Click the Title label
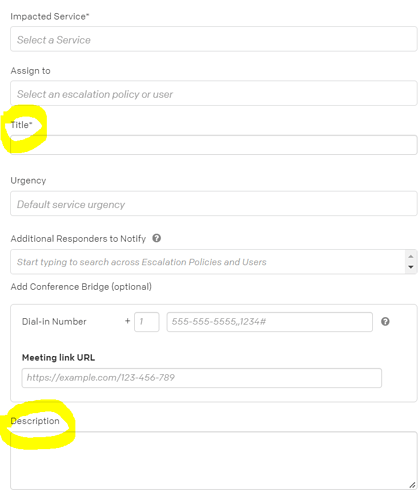The height and width of the screenshot is (500, 418). pyautogui.click(x=21, y=125)
